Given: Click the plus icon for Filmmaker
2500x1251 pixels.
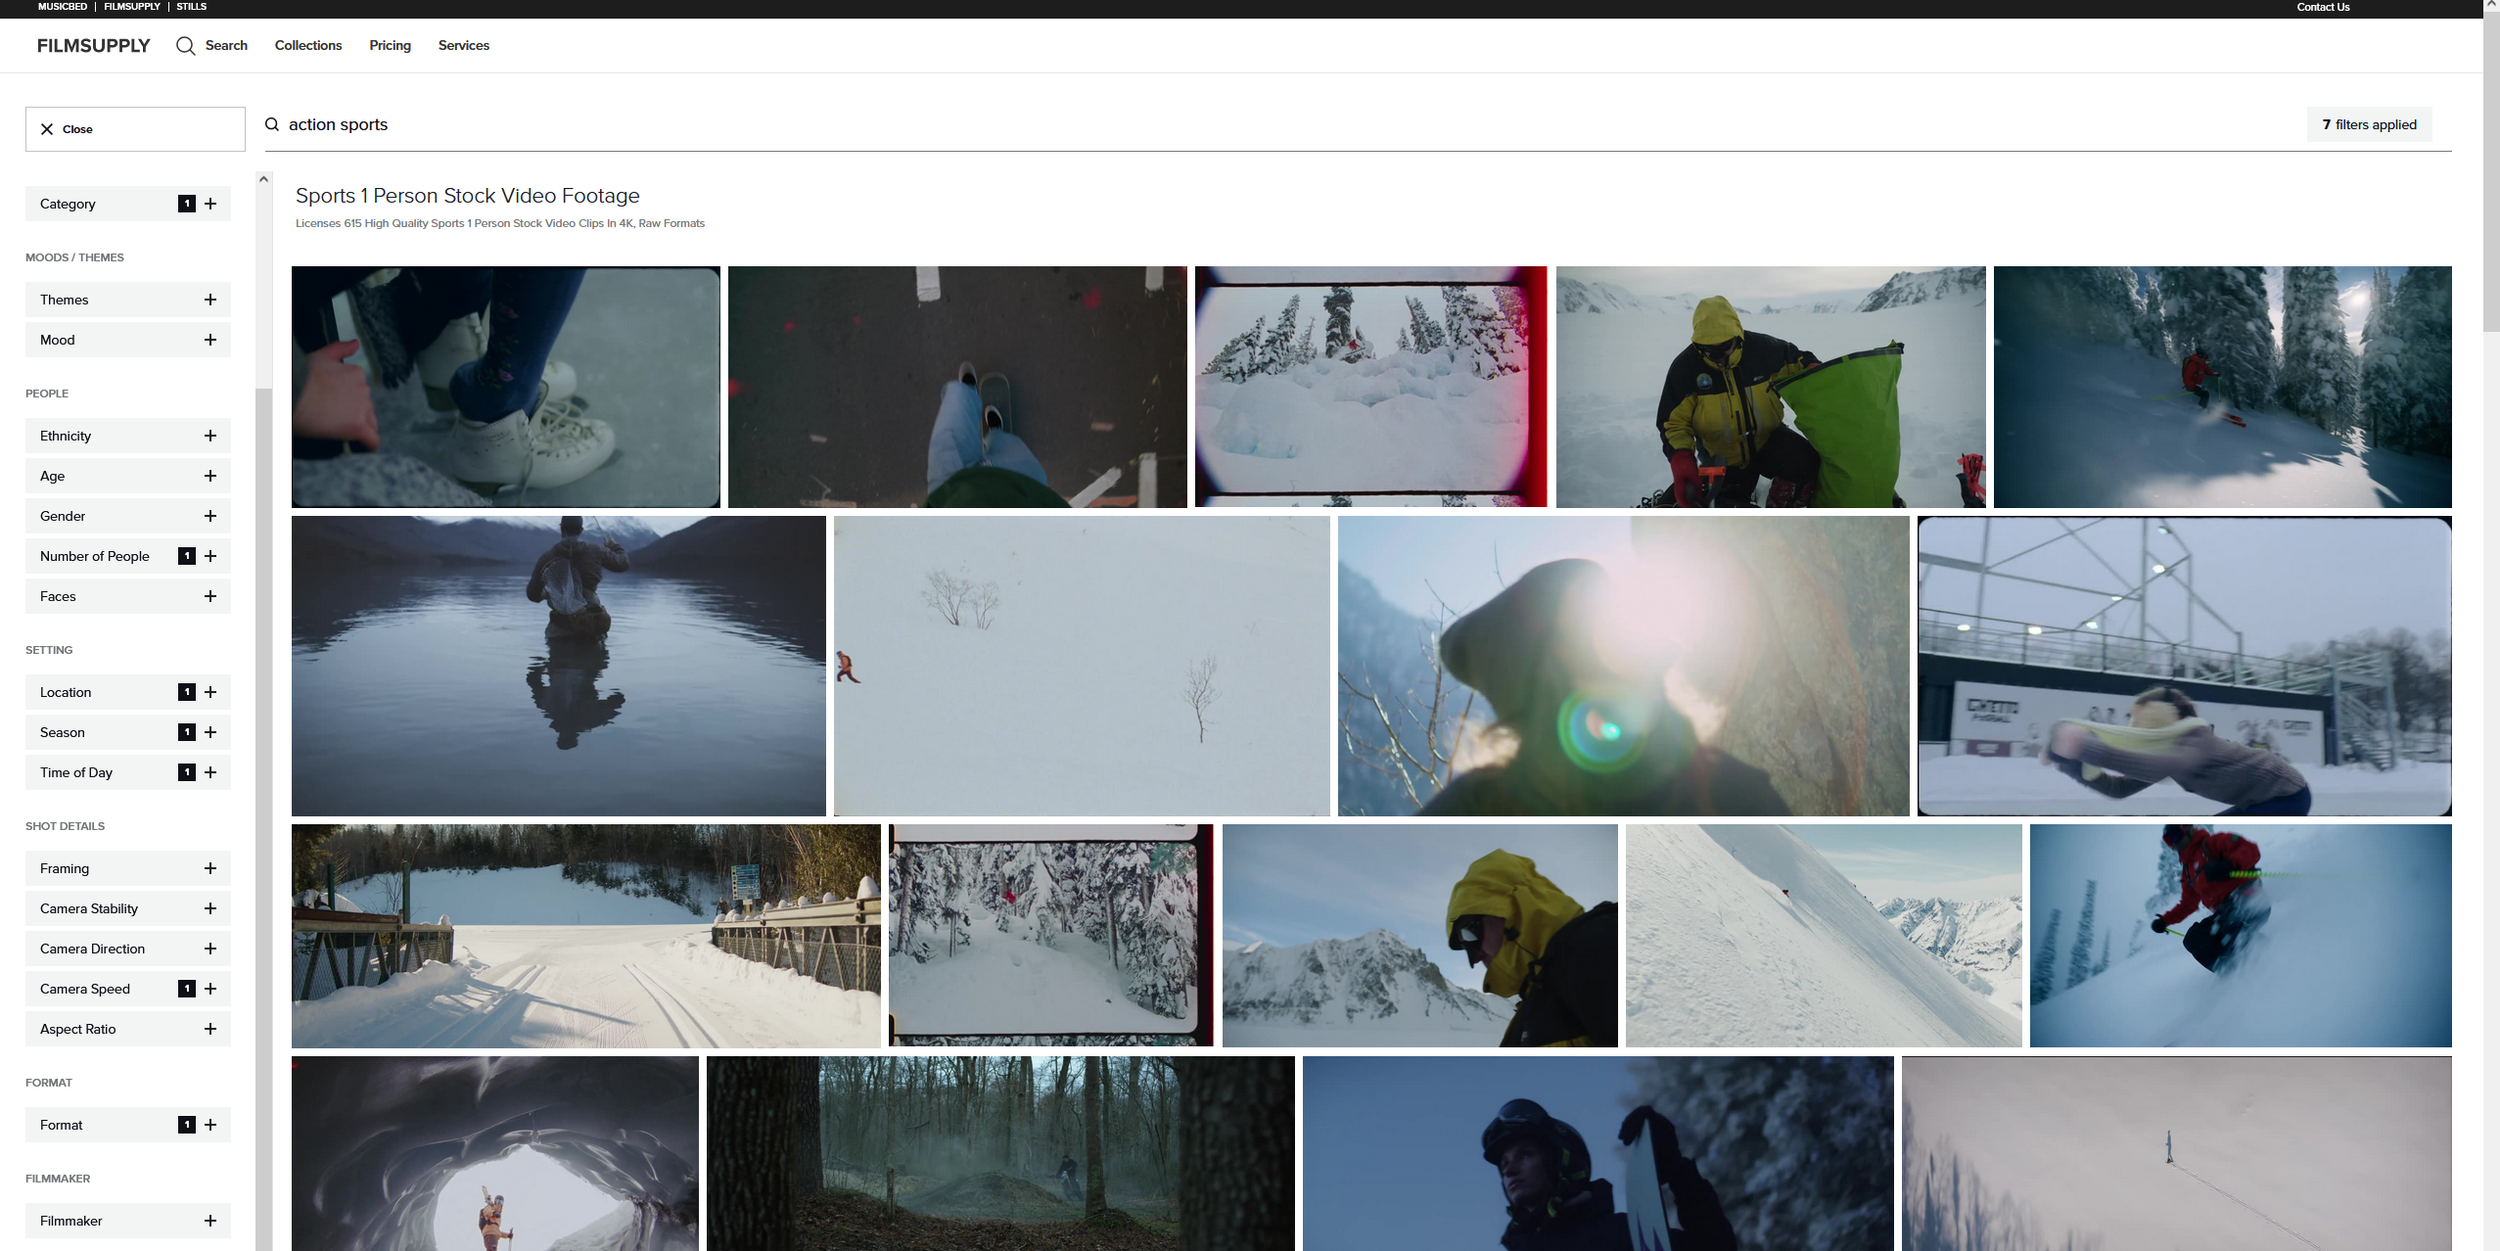Looking at the screenshot, I should click(x=210, y=1221).
